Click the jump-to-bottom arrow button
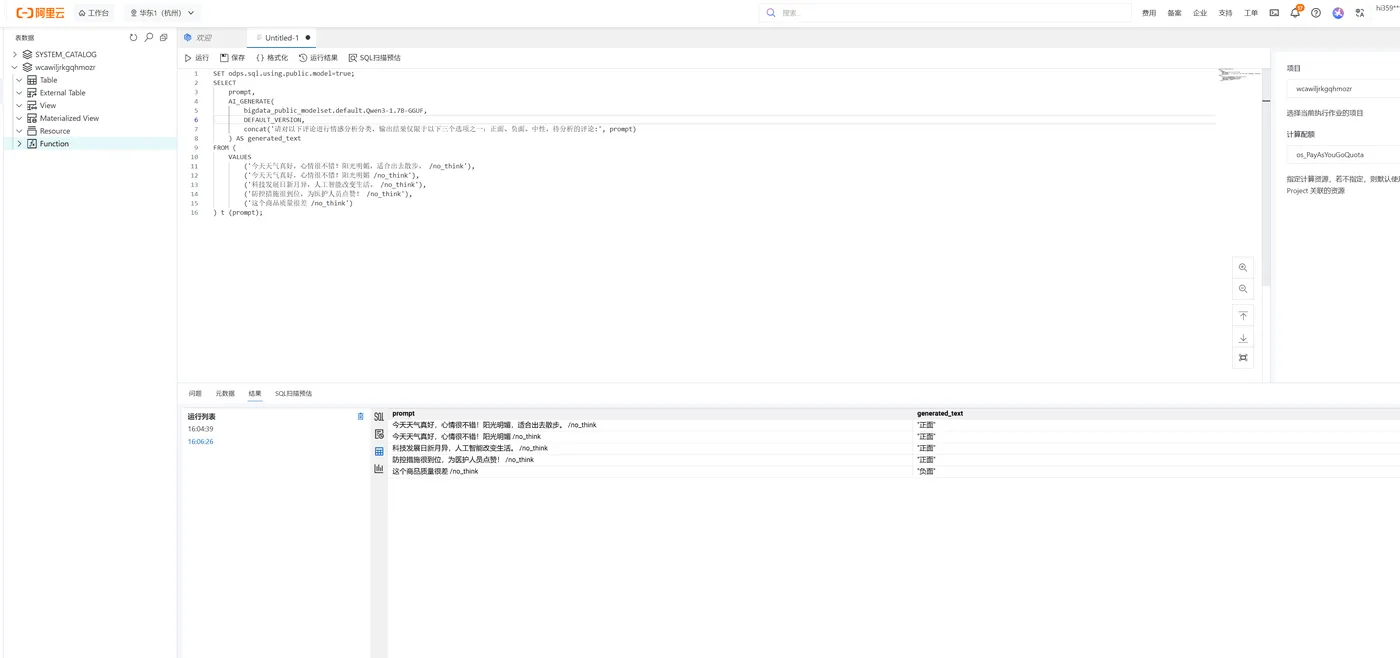 1243,338
